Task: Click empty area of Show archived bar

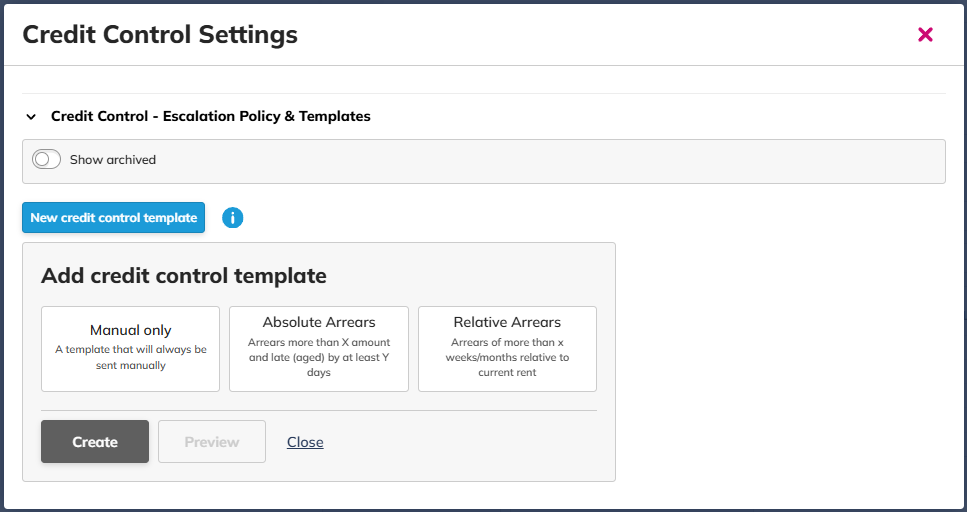Action: pos(550,161)
